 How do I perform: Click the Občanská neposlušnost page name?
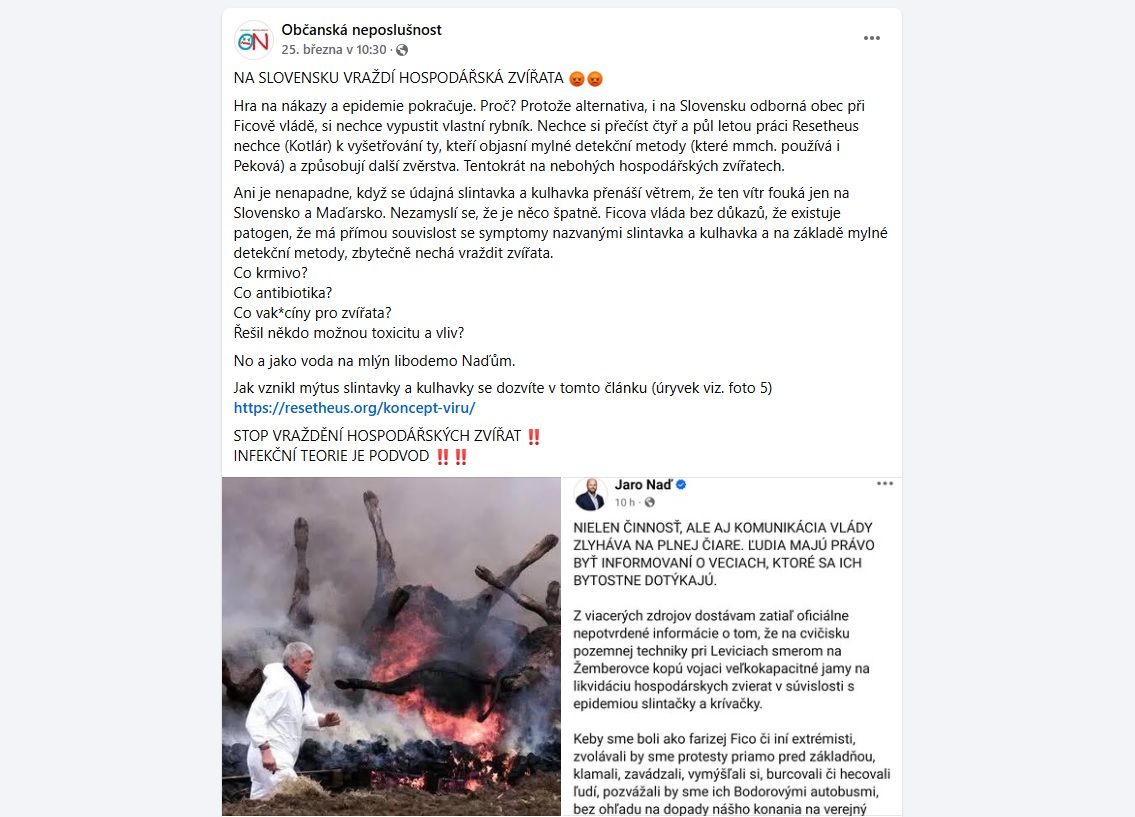coord(361,30)
